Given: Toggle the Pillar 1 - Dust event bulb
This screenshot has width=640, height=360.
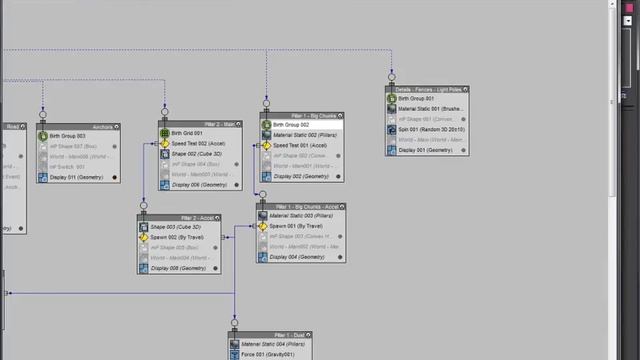Looking at the screenshot, I should [309, 335].
